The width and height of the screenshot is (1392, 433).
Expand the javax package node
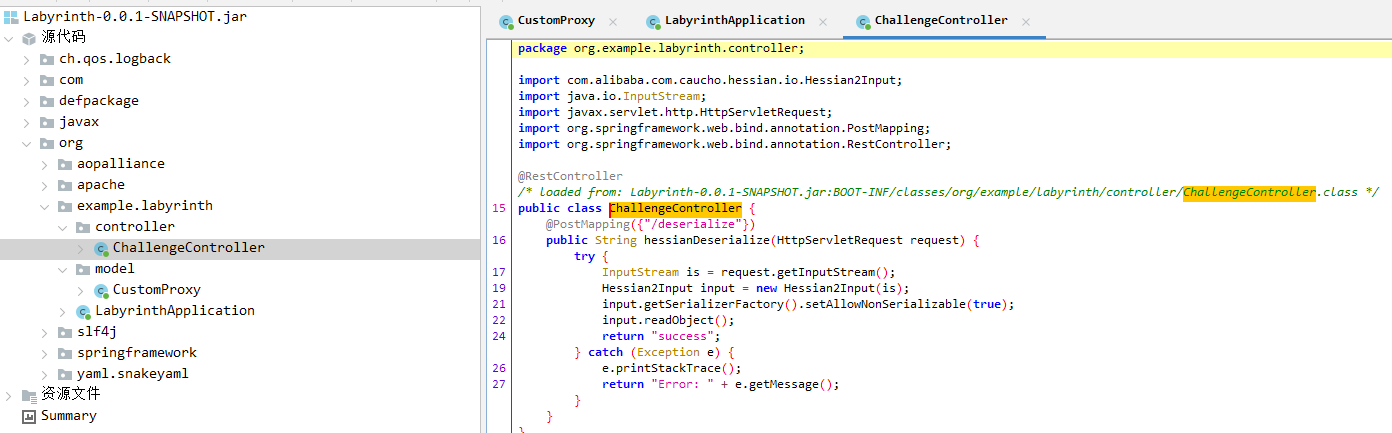[27, 122]
